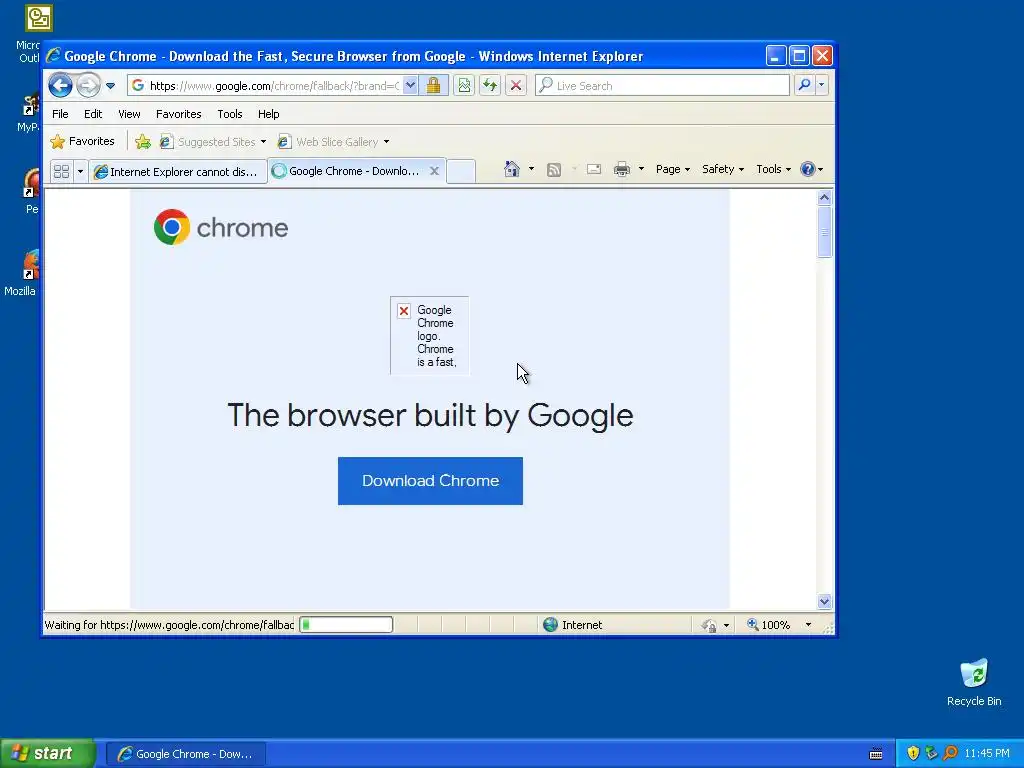Open recent pages dropdown next to Forward
Viewport: 1024px width, 768px height.
coord(110,86)
